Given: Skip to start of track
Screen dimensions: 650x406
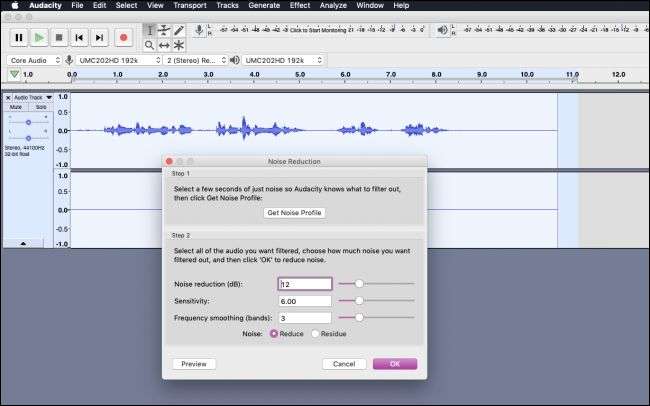Looking at the screenshot, I should [78, 38].
